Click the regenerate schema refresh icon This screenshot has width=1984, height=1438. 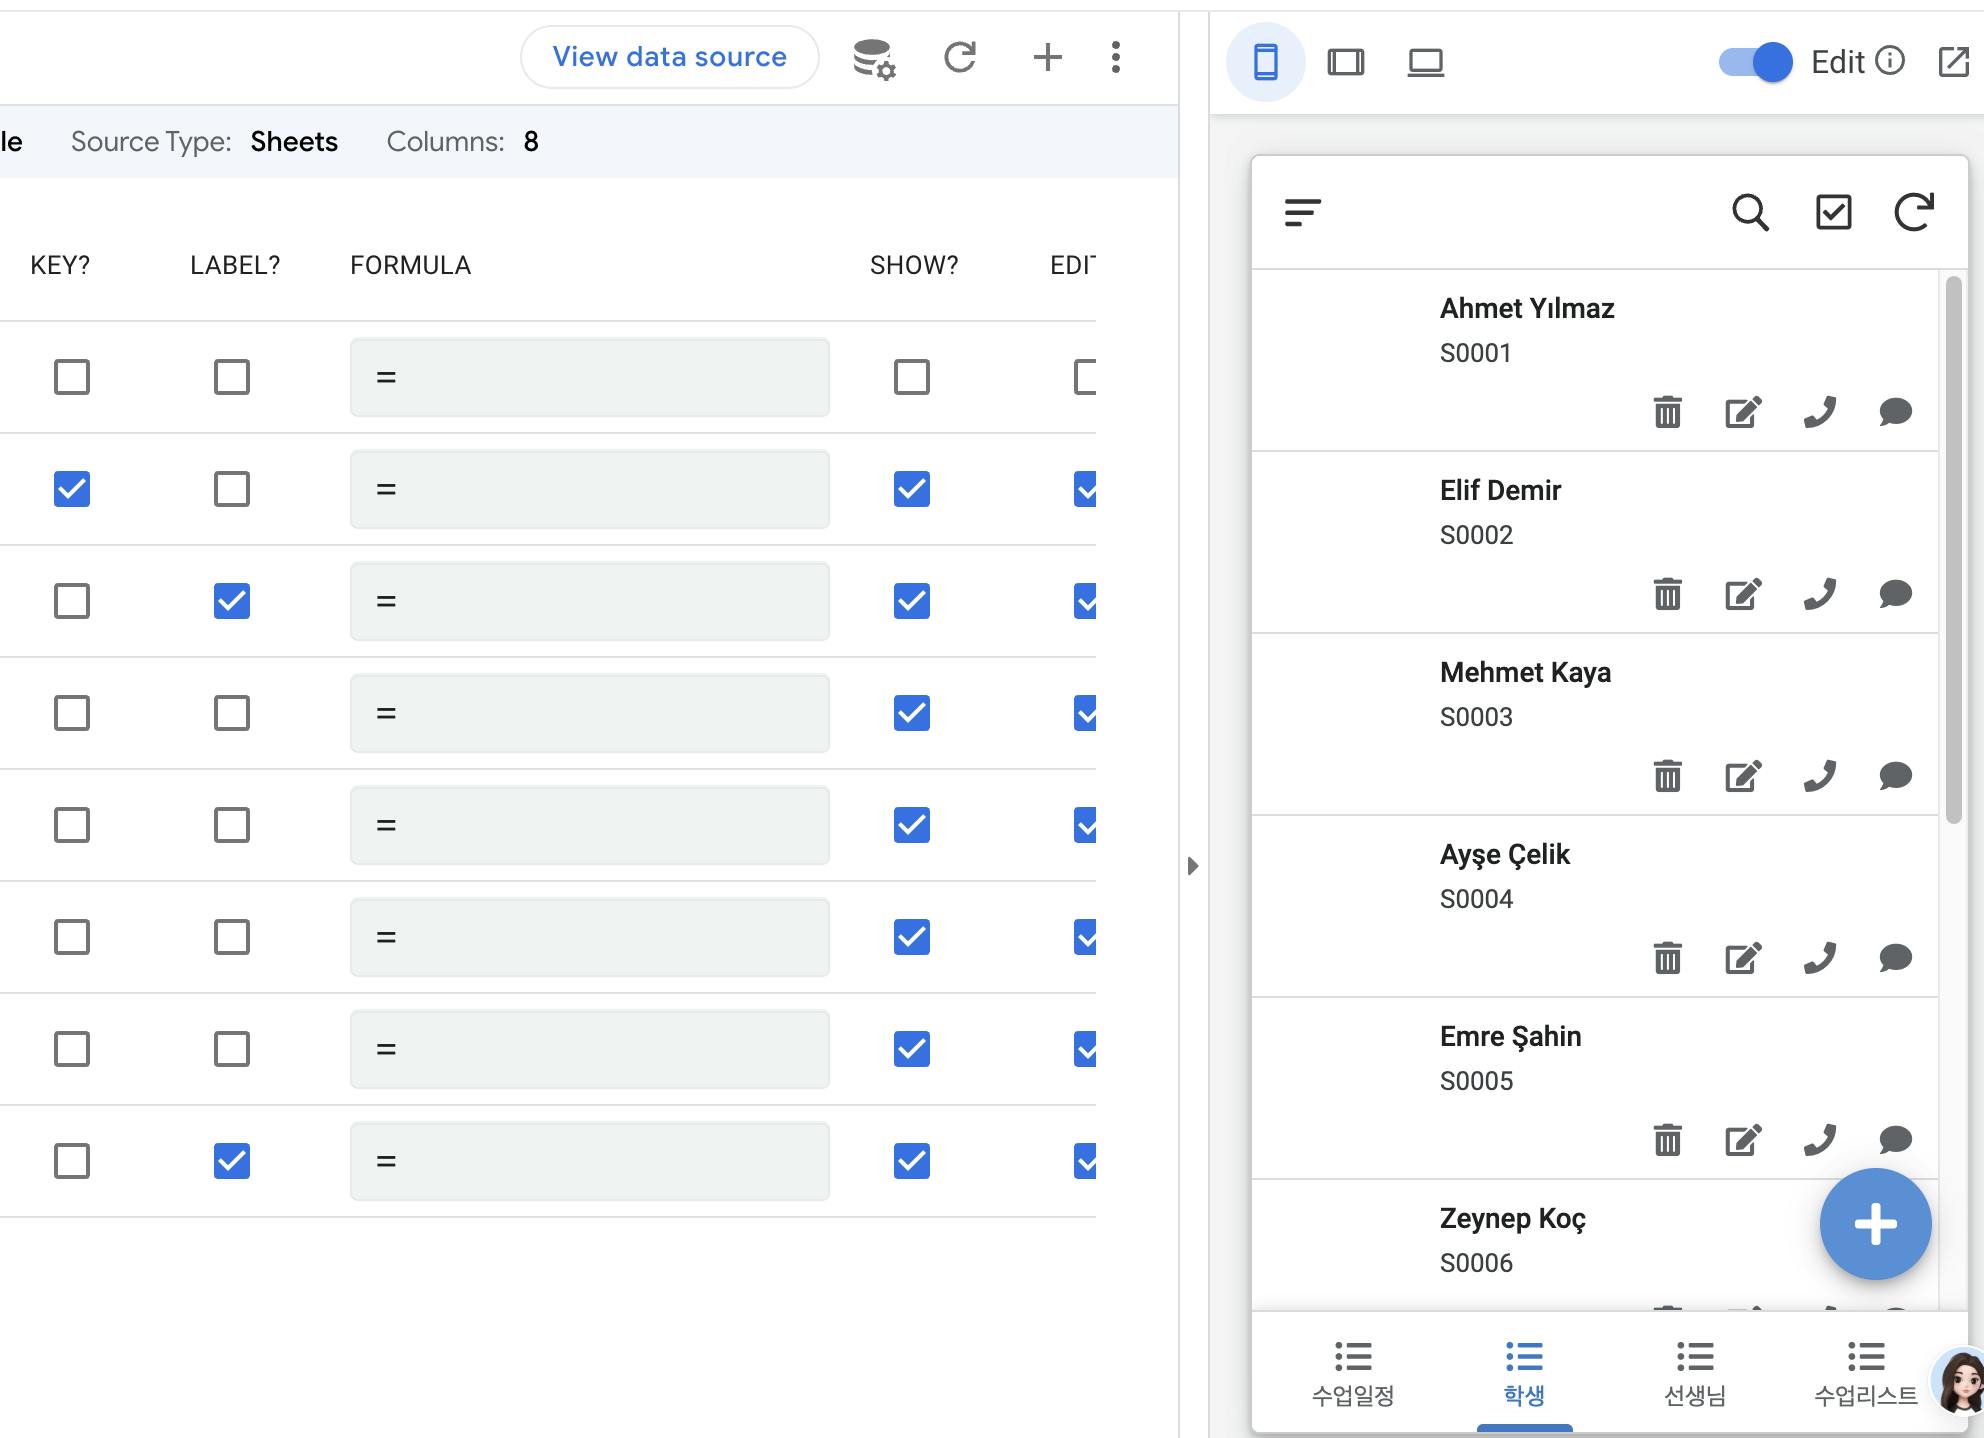pos(960,57)
